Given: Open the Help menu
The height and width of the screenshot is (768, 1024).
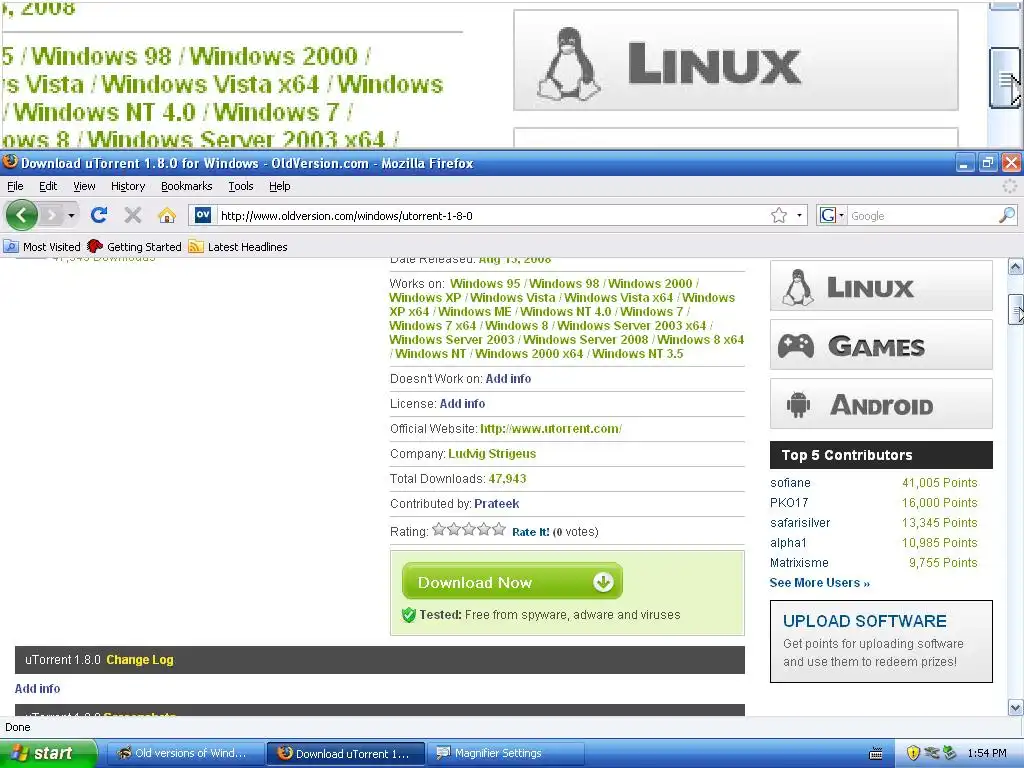Looking at the screenshot, I should coord(280,186).
